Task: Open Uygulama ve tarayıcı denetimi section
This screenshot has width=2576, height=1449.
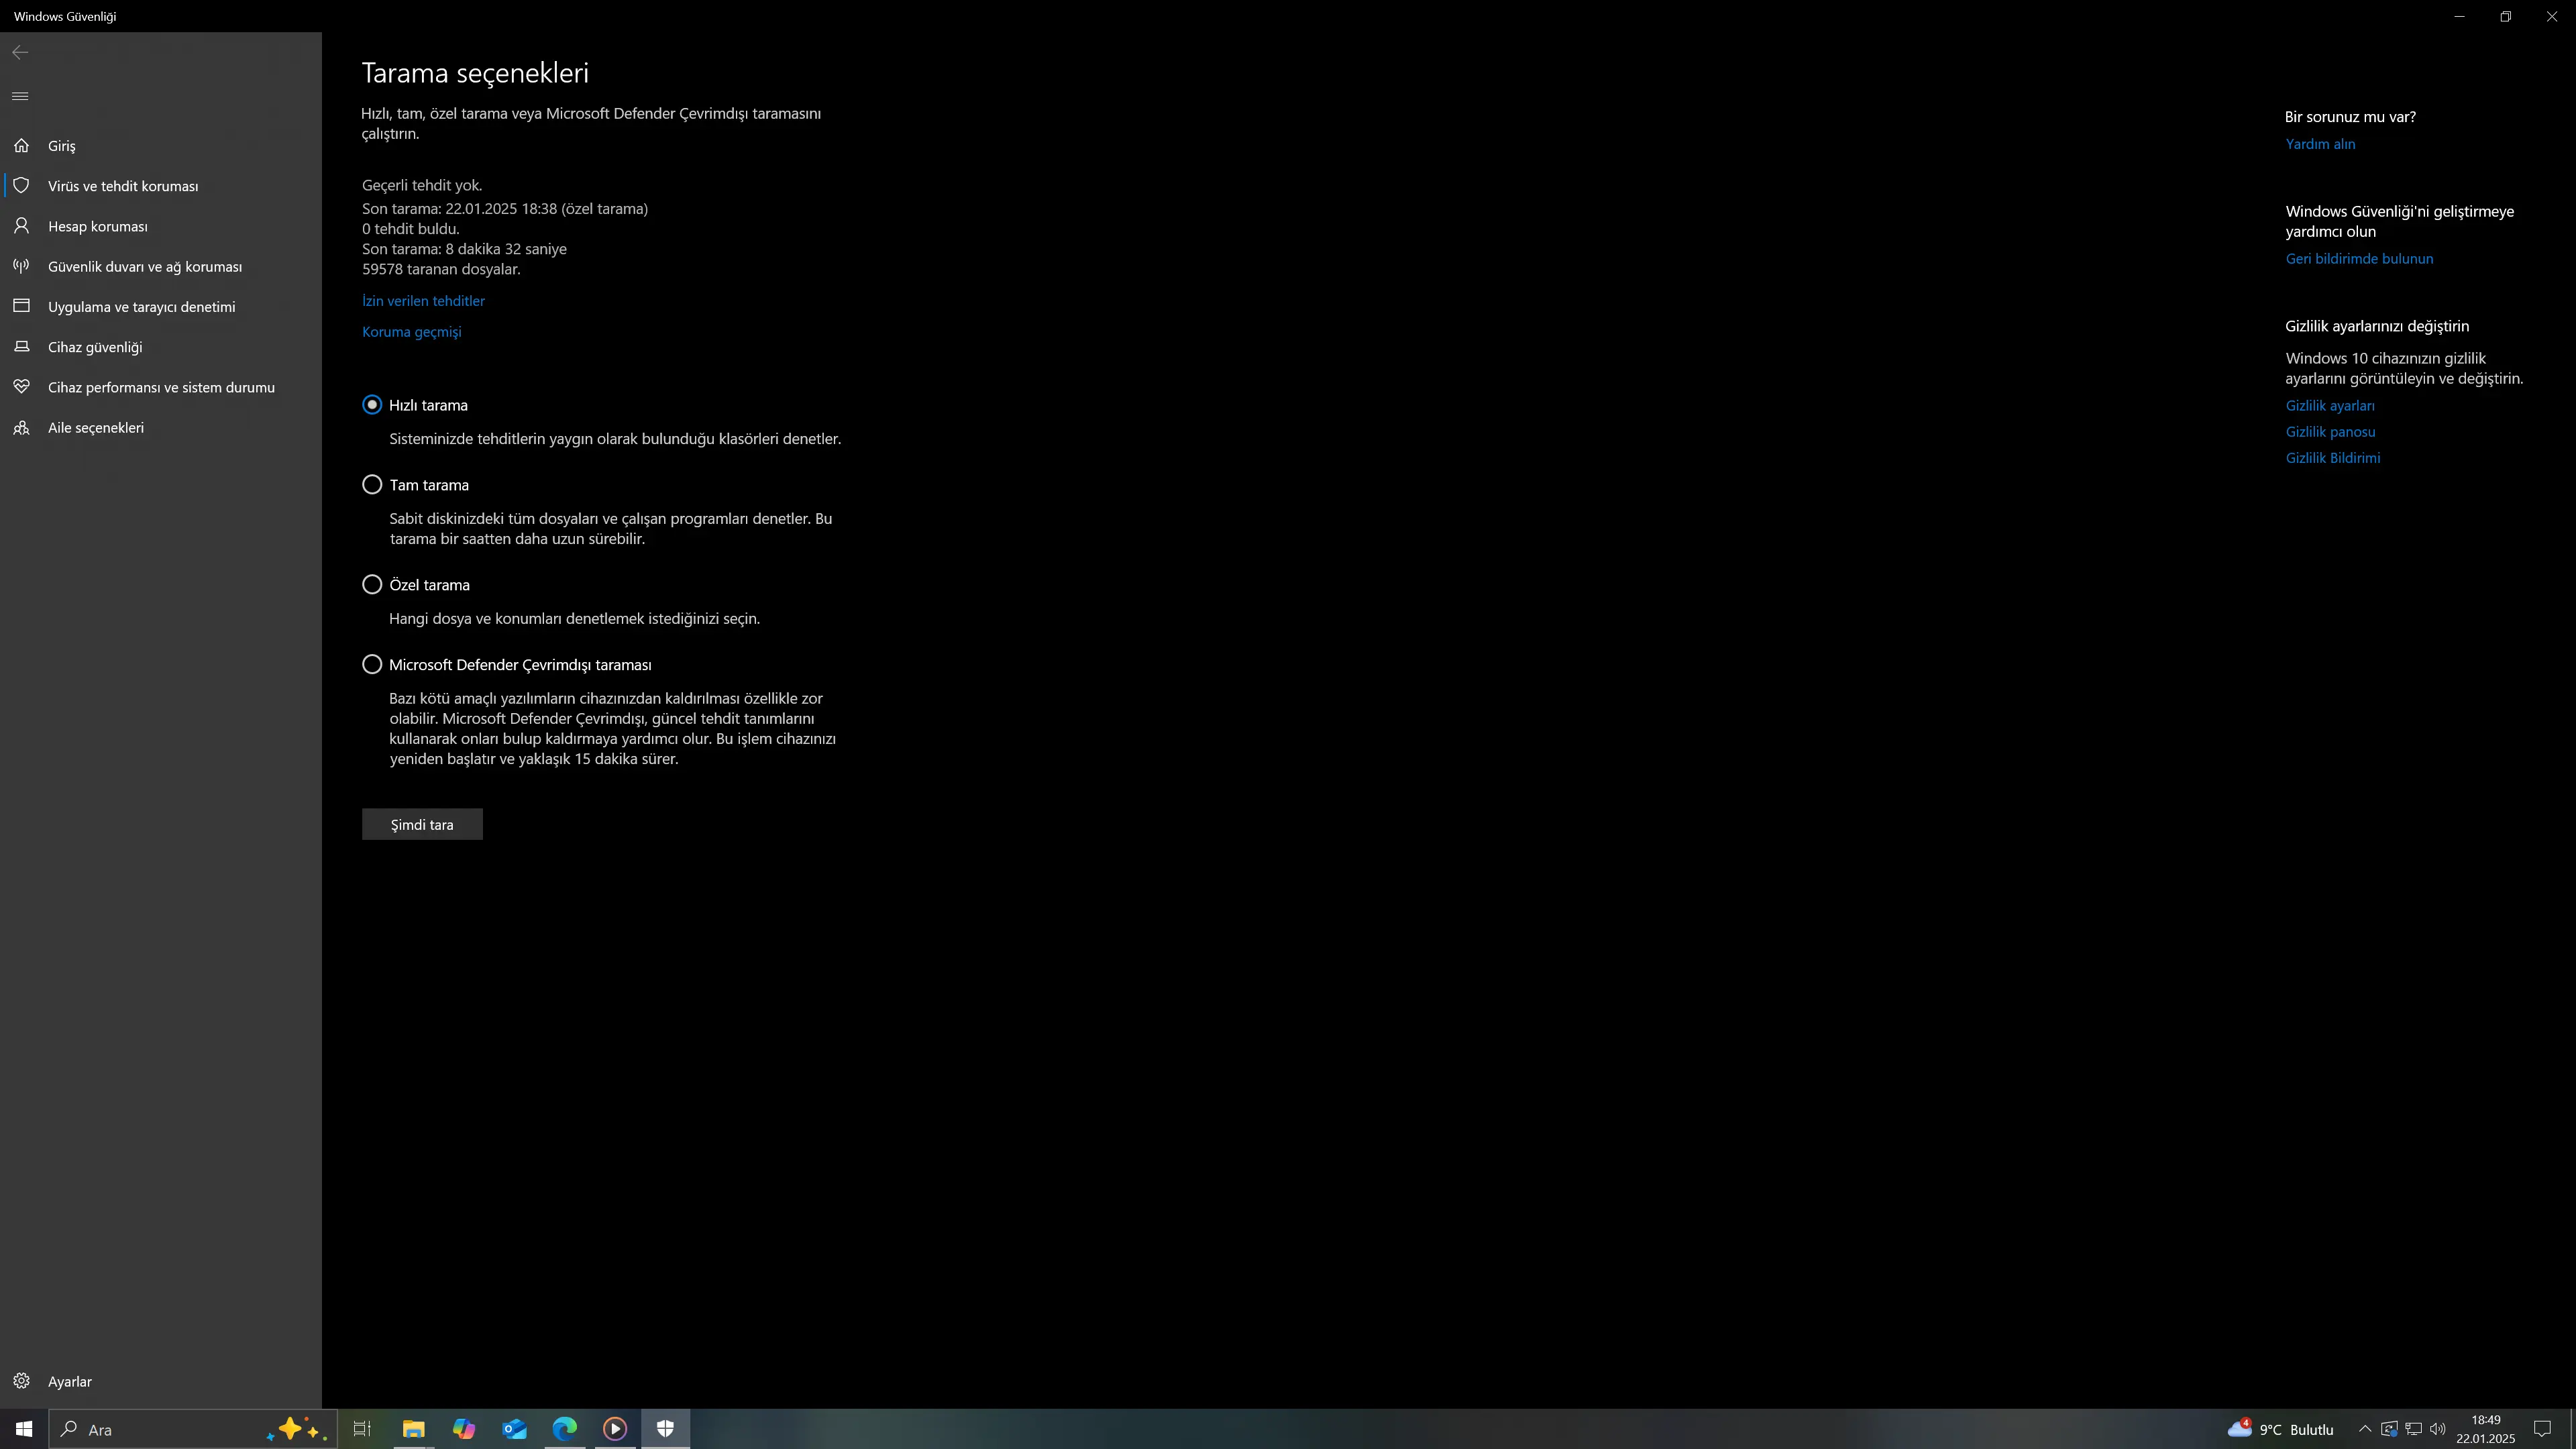Action: (161, 306)
